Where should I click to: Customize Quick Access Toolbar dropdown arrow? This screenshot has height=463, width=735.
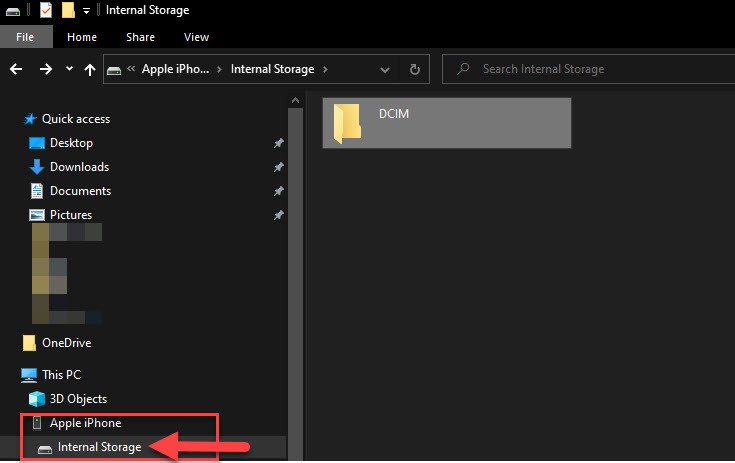coord(86,11)
